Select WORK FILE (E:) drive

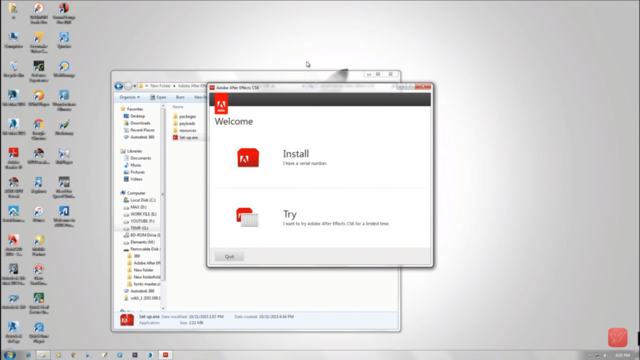click(x=140, y=214)
